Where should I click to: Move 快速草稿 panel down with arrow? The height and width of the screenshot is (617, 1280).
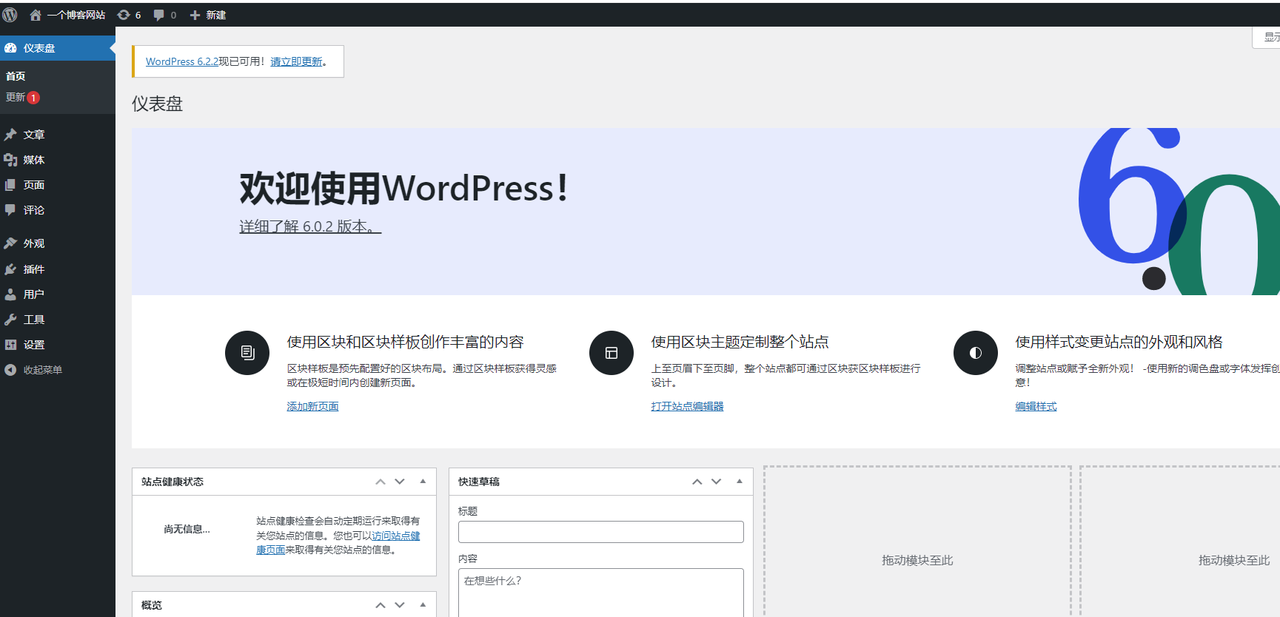pyautogui.click(x=716, y=481)
